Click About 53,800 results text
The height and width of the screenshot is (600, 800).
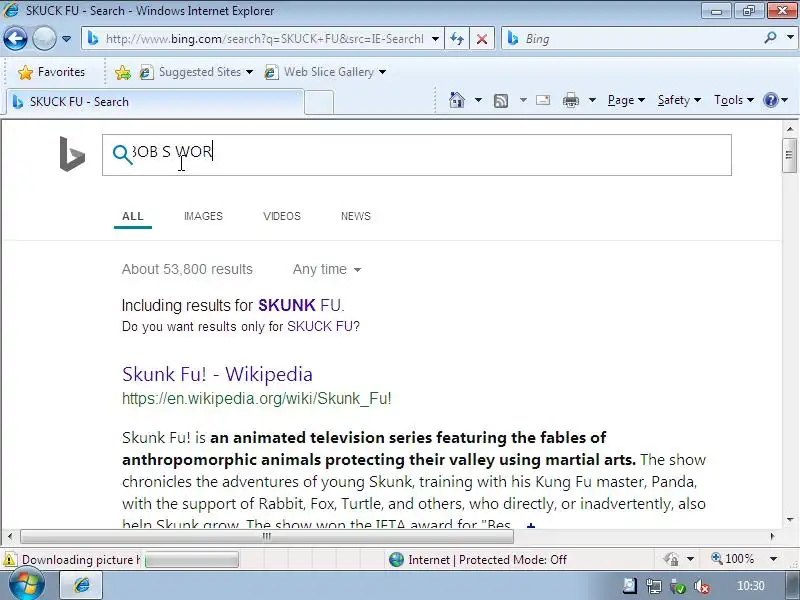tap(187, 269)
